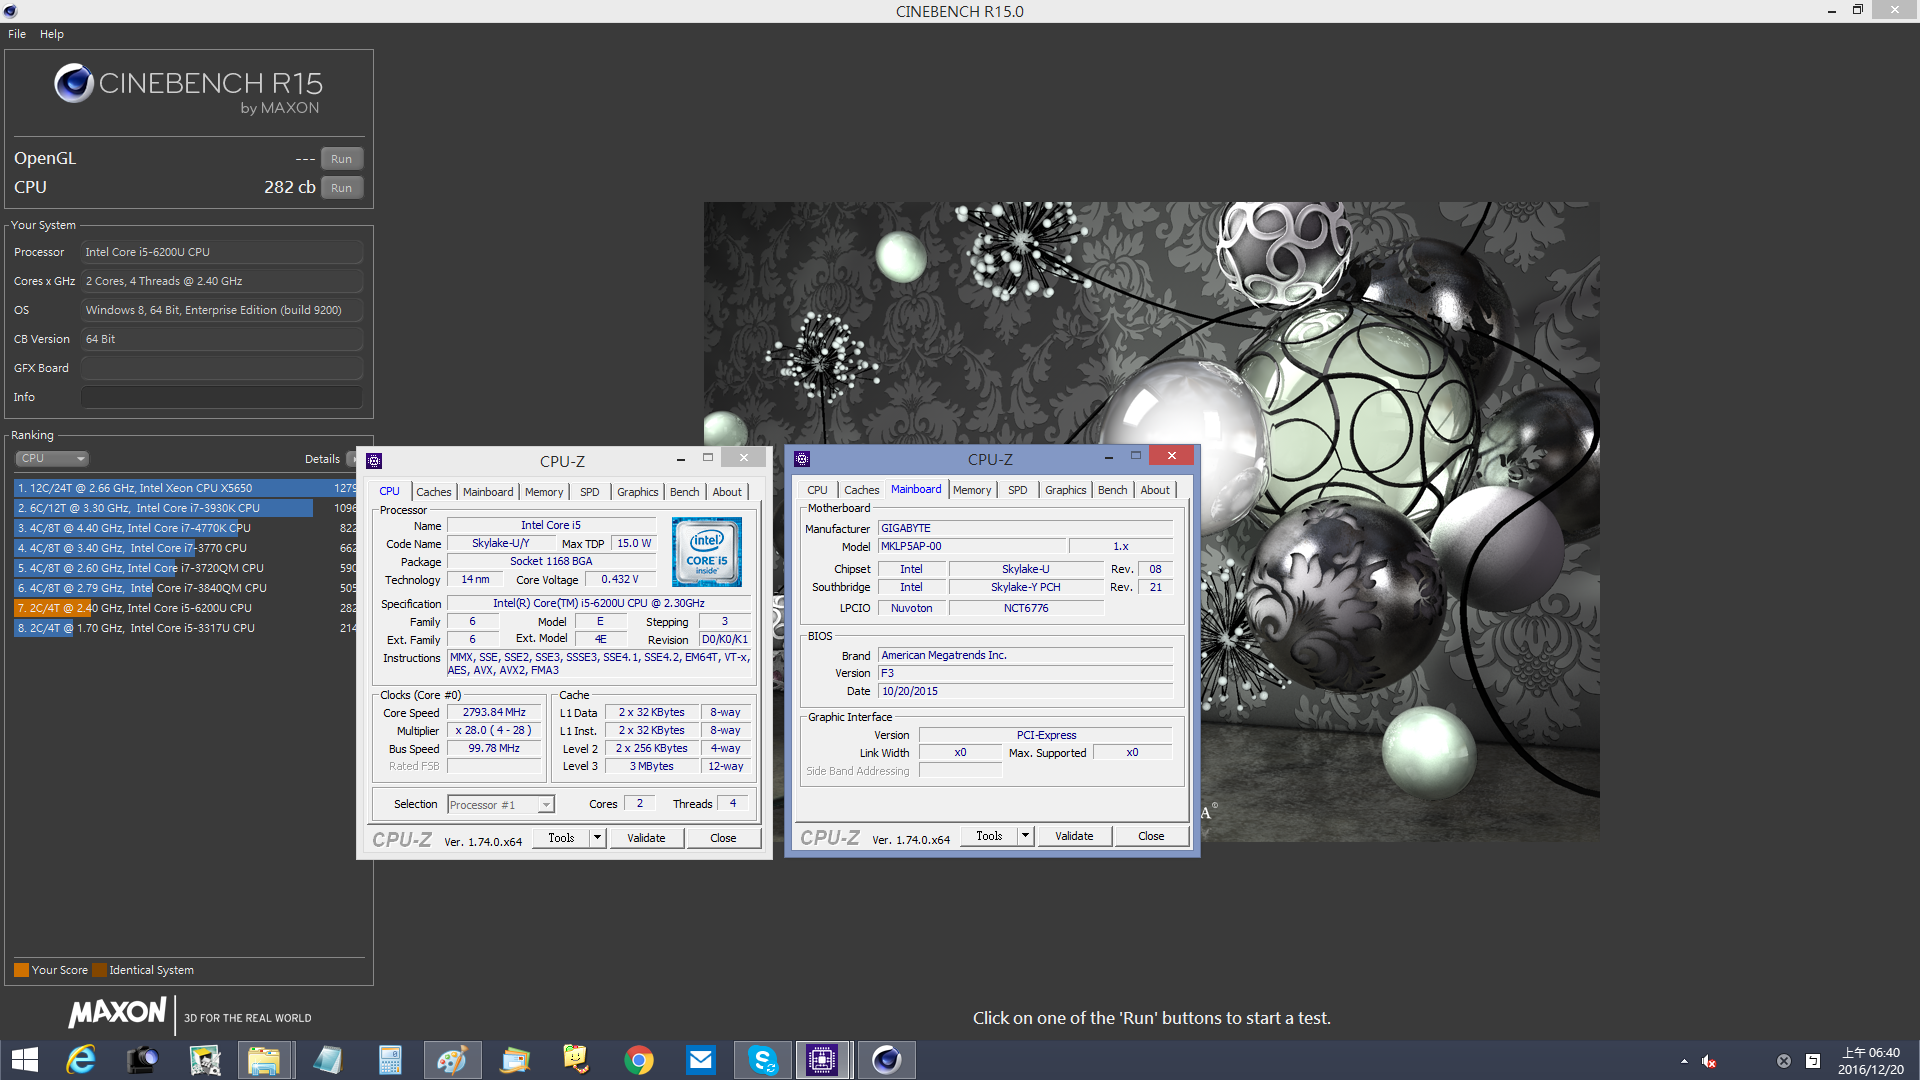Open the Help menu
1920x1080 pixels.
pyautogui.click(x=52, y=34)
